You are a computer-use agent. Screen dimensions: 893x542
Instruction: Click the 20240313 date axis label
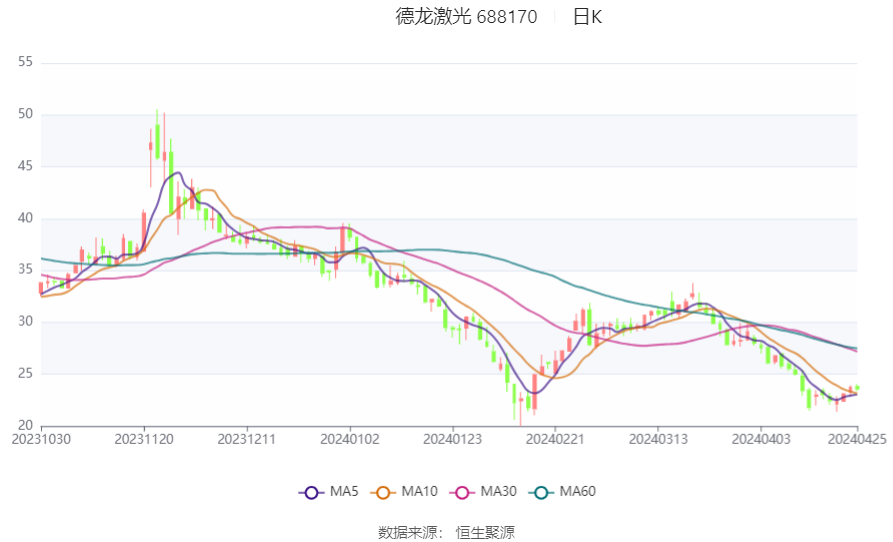pos(657,438)
